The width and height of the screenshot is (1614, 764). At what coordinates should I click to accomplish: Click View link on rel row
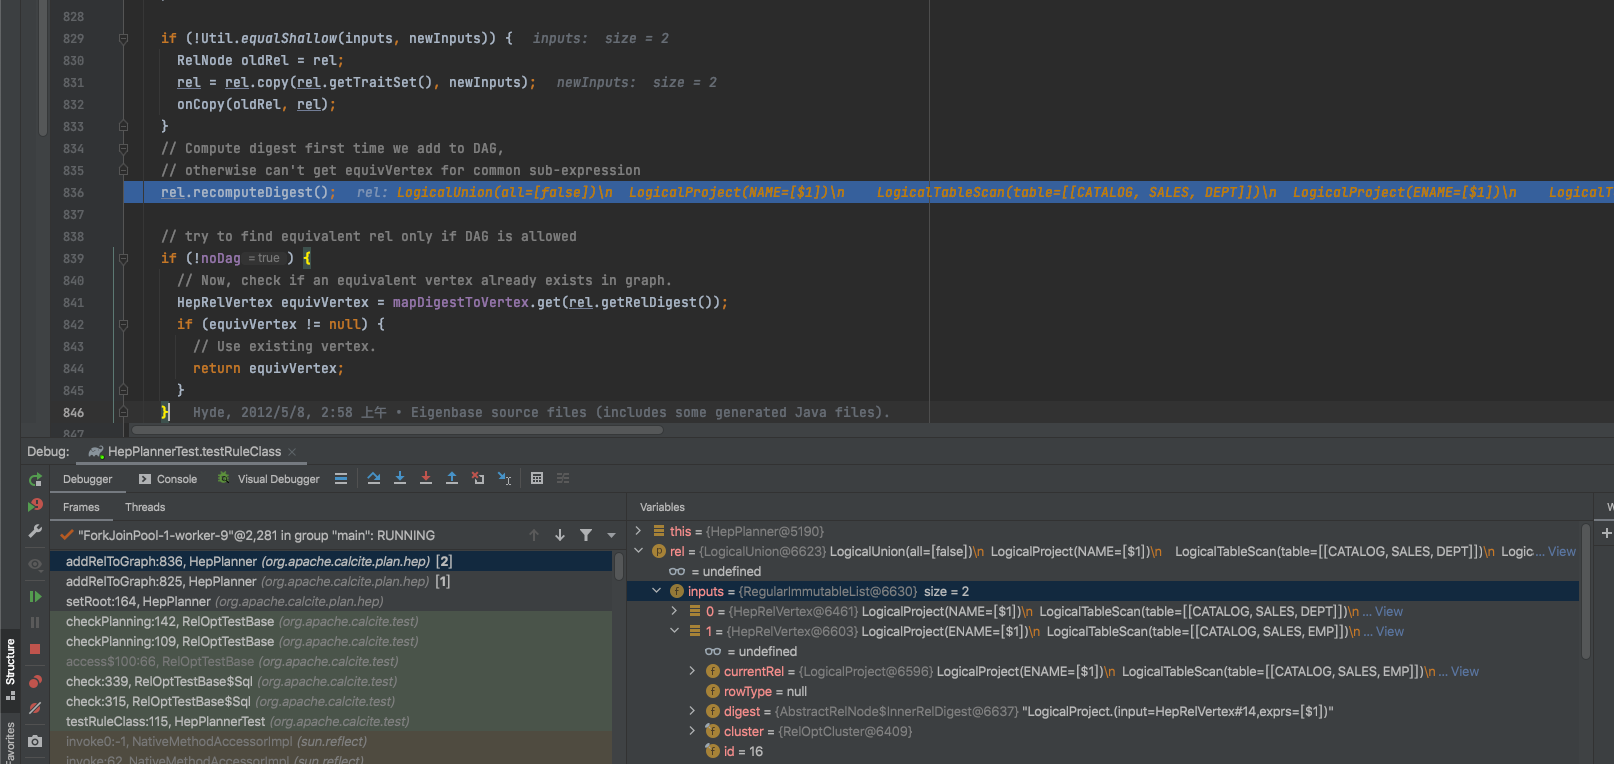(1562, 551)
